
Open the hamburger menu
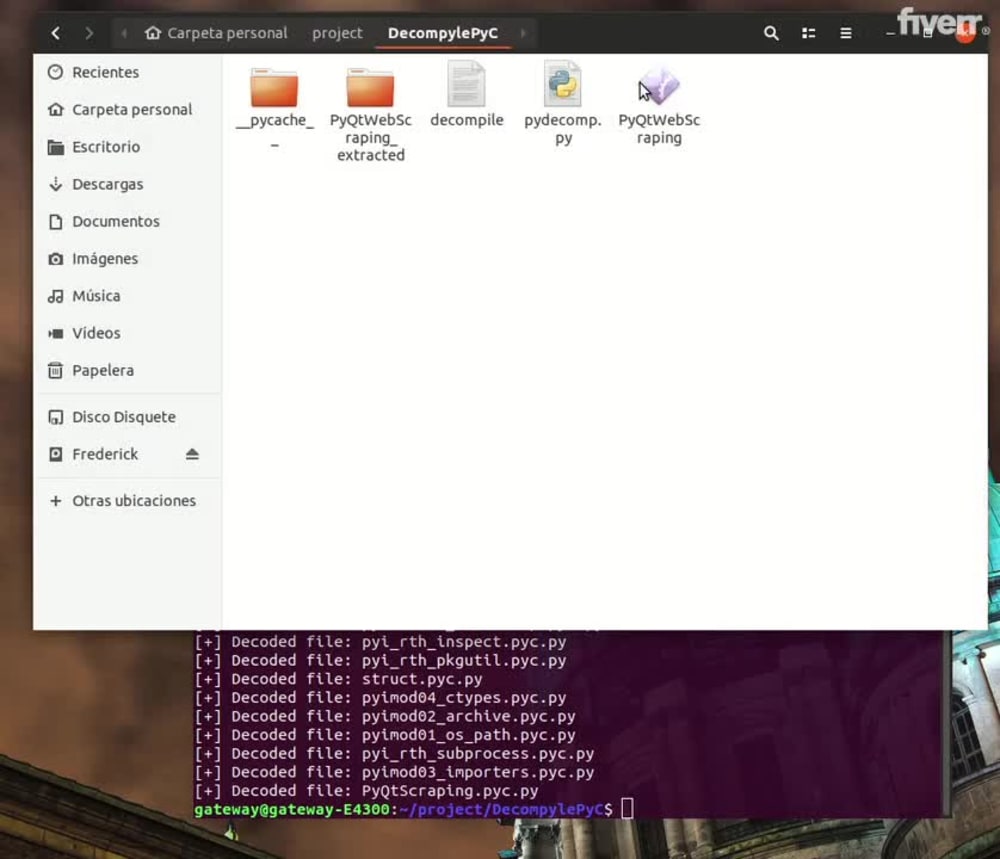[x=845, y=33]
